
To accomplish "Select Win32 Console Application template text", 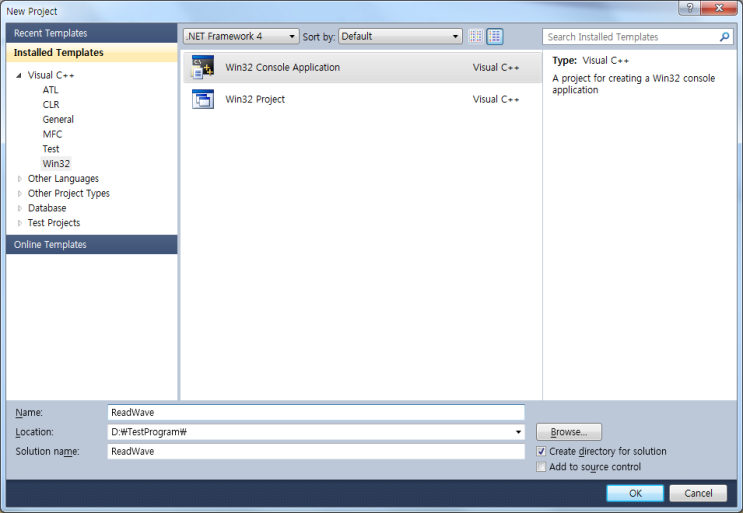I will pos(282,67).
